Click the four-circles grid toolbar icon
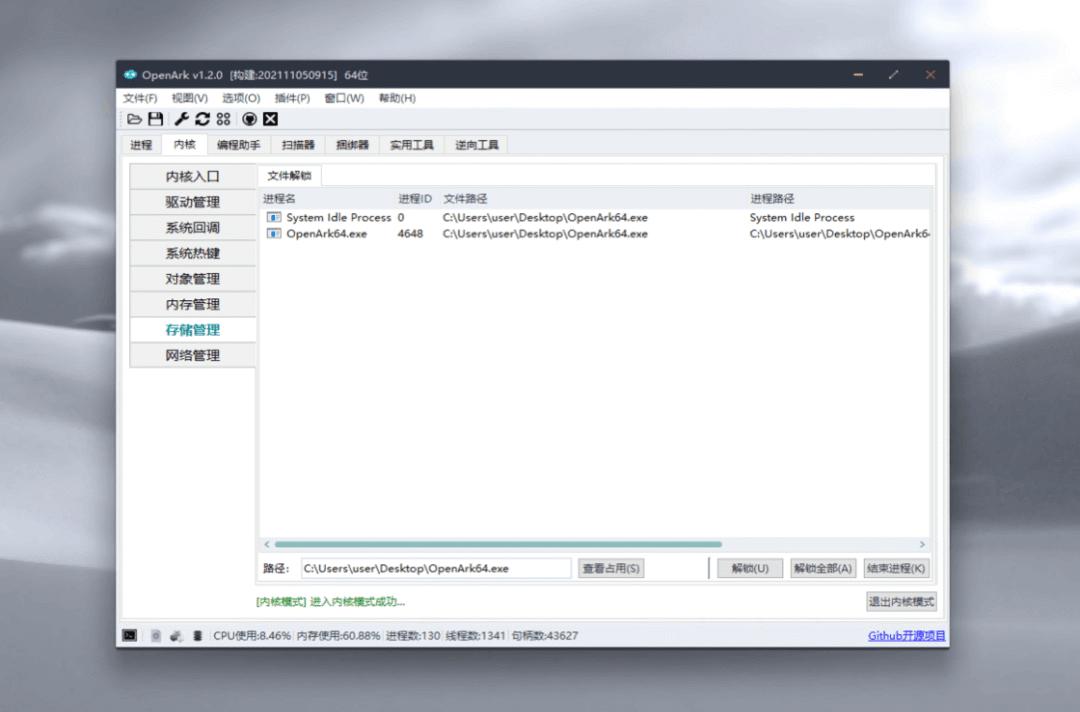1080x712 pixels. (223, 119)
